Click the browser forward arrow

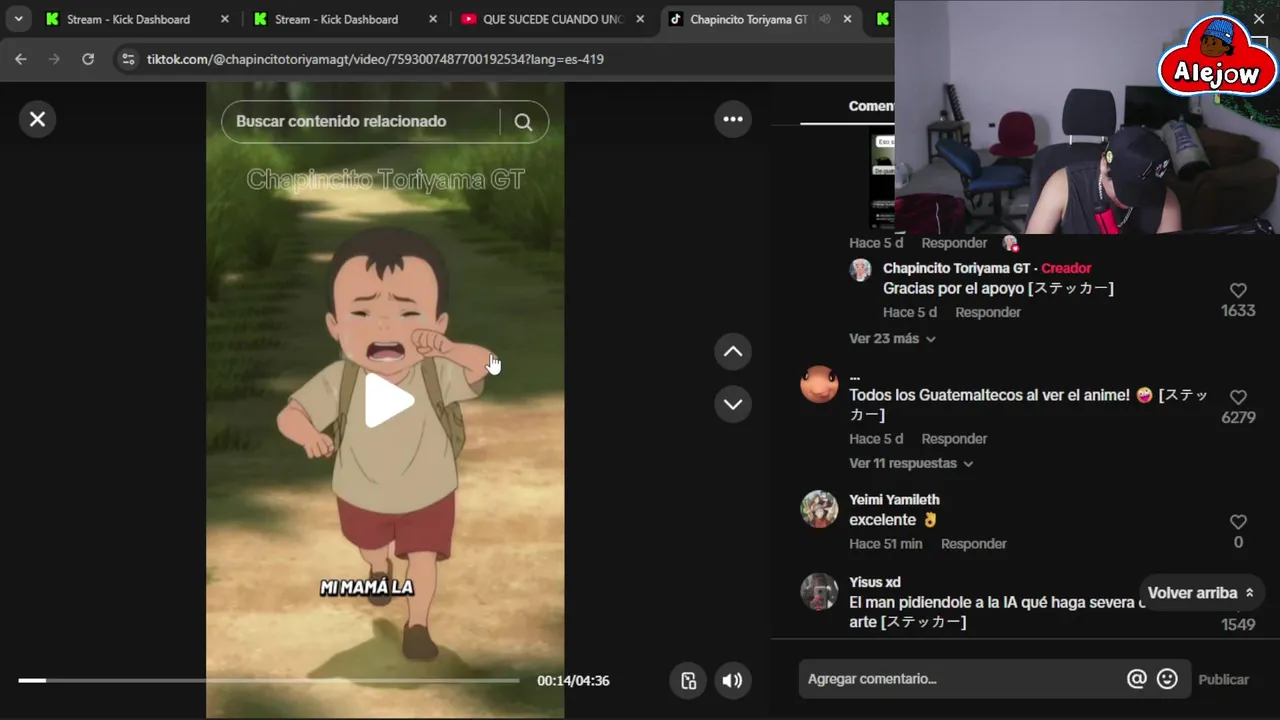click(x=54, y=59)
